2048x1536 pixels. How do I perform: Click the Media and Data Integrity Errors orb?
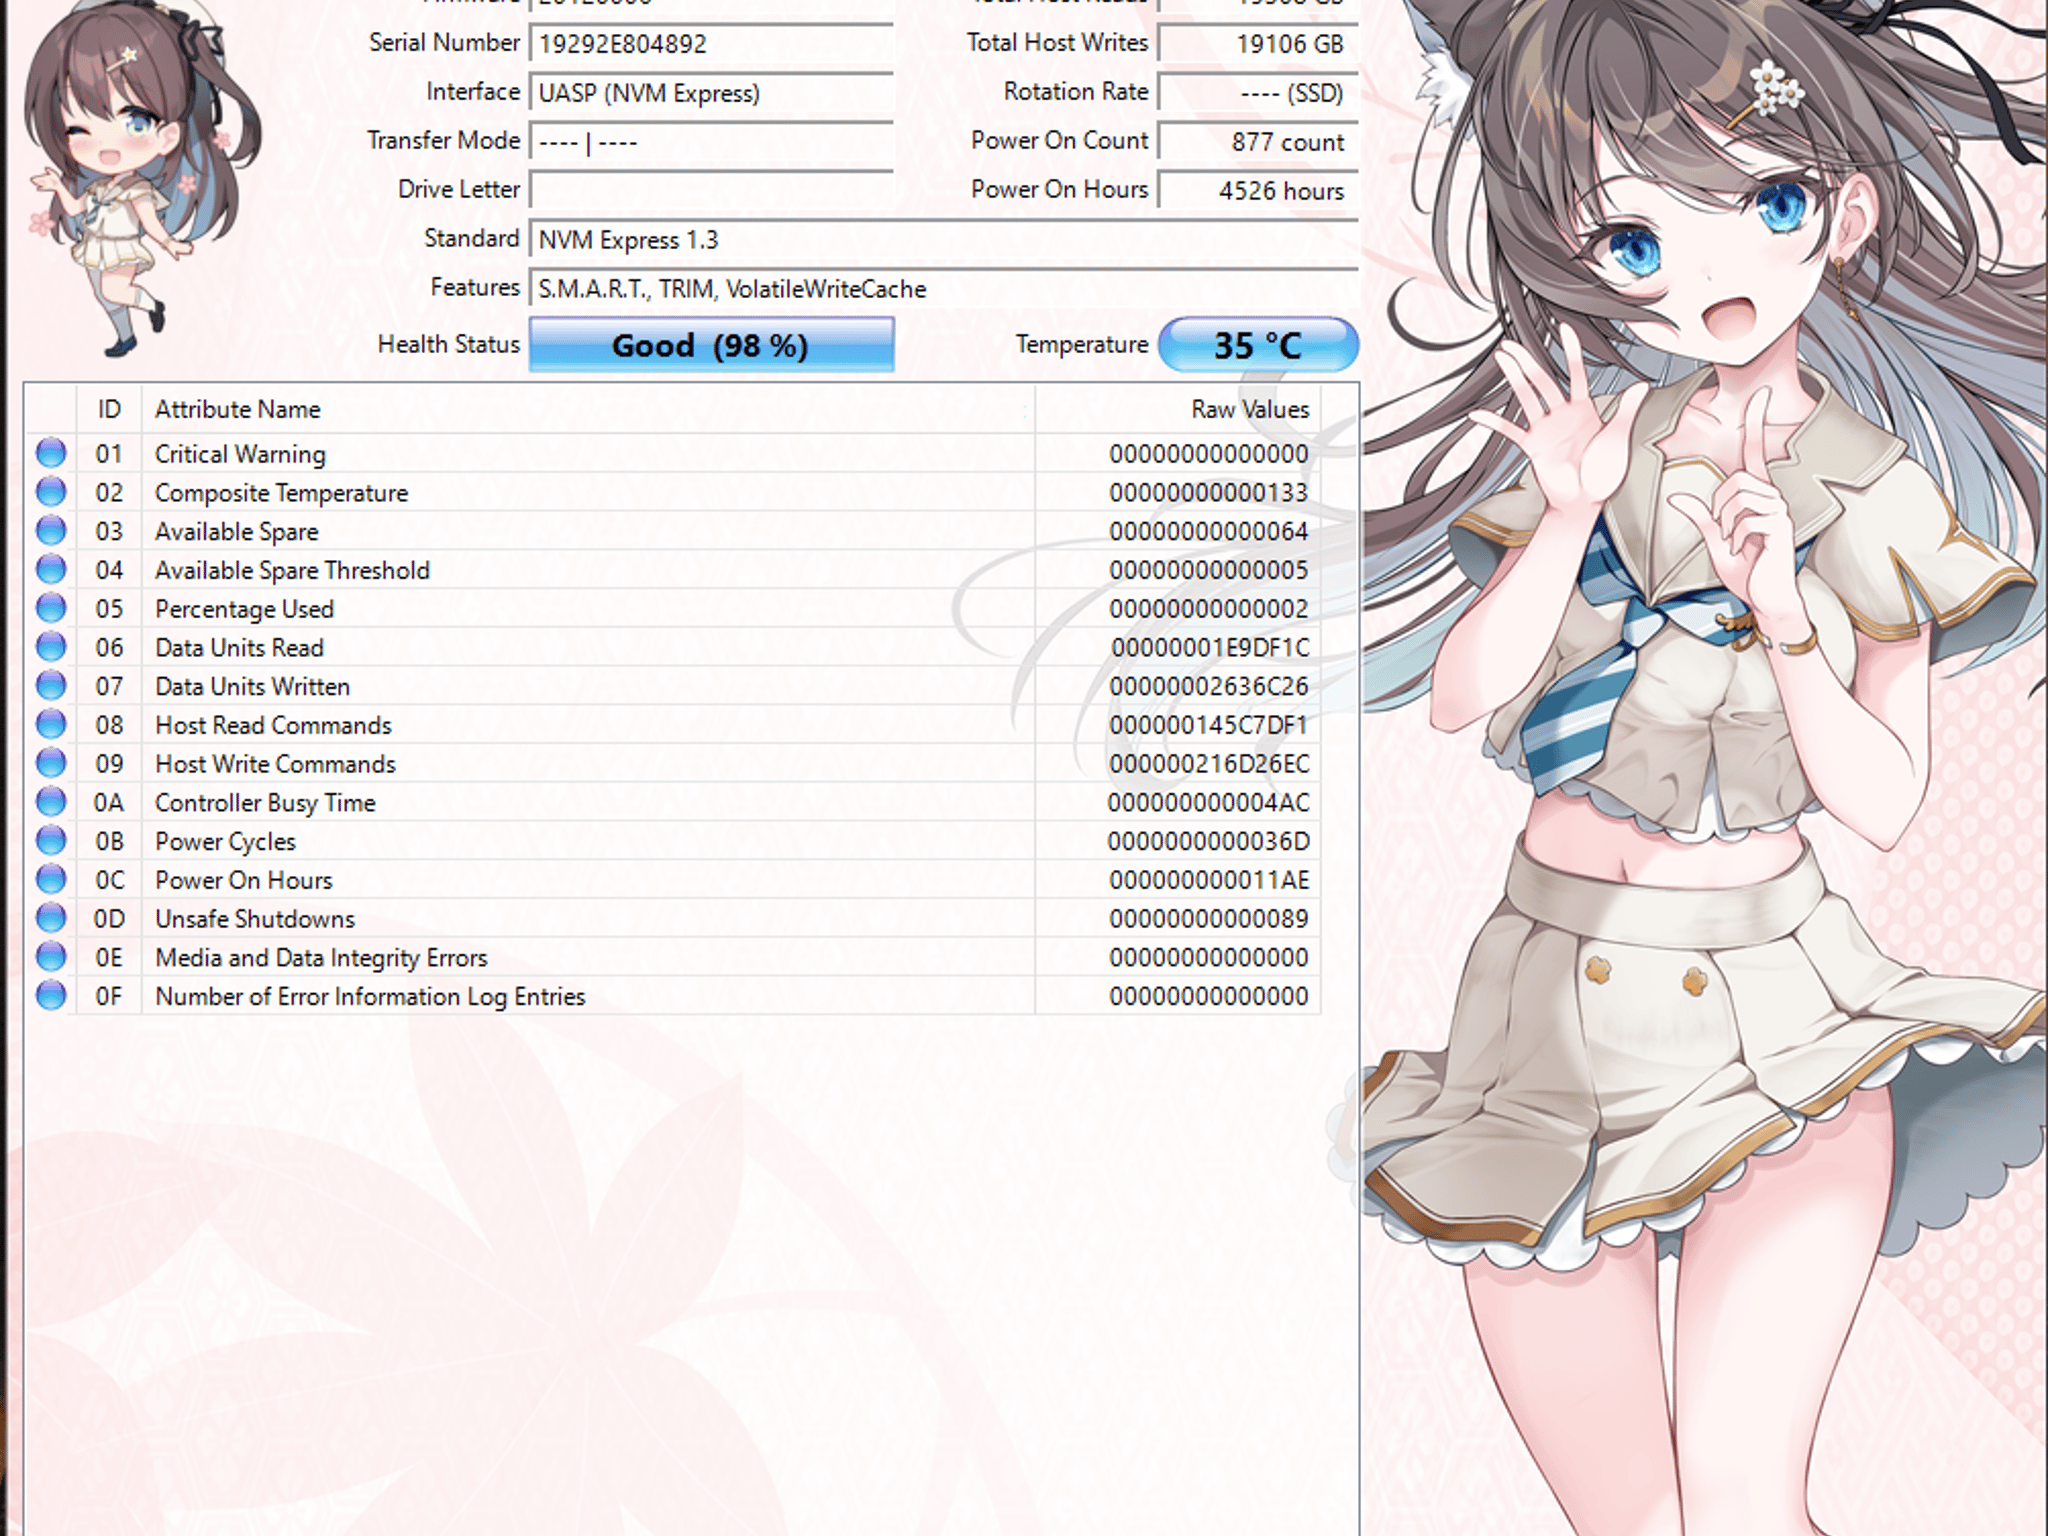[x=51, y=957]
